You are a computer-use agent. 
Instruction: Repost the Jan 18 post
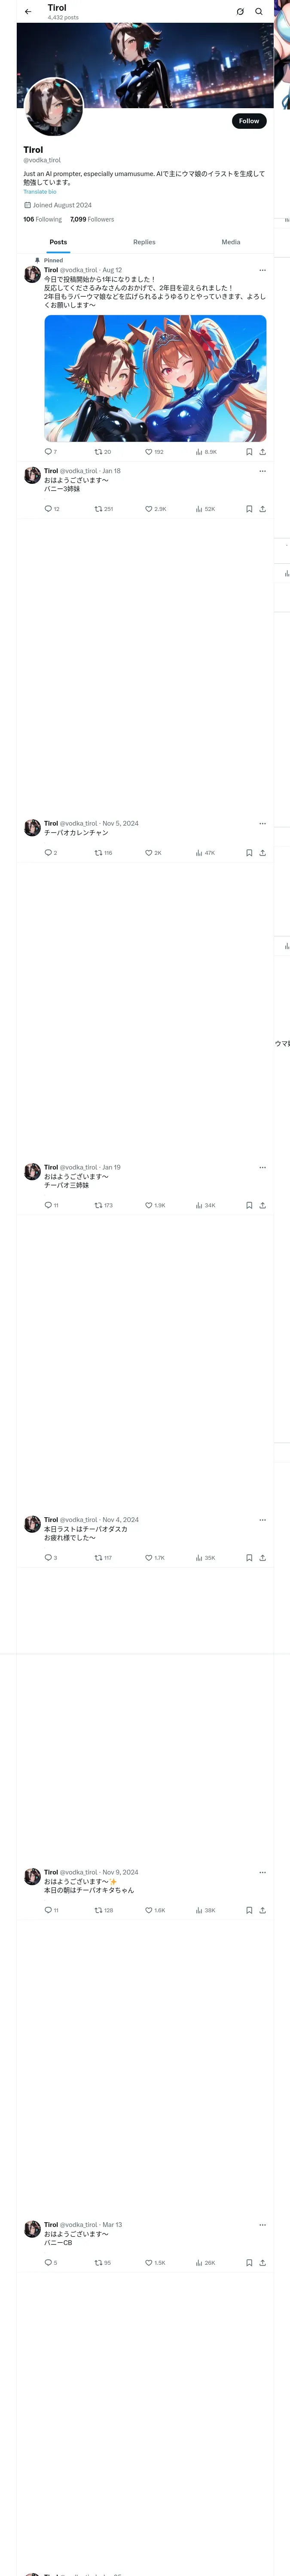(x=99, y=509)
